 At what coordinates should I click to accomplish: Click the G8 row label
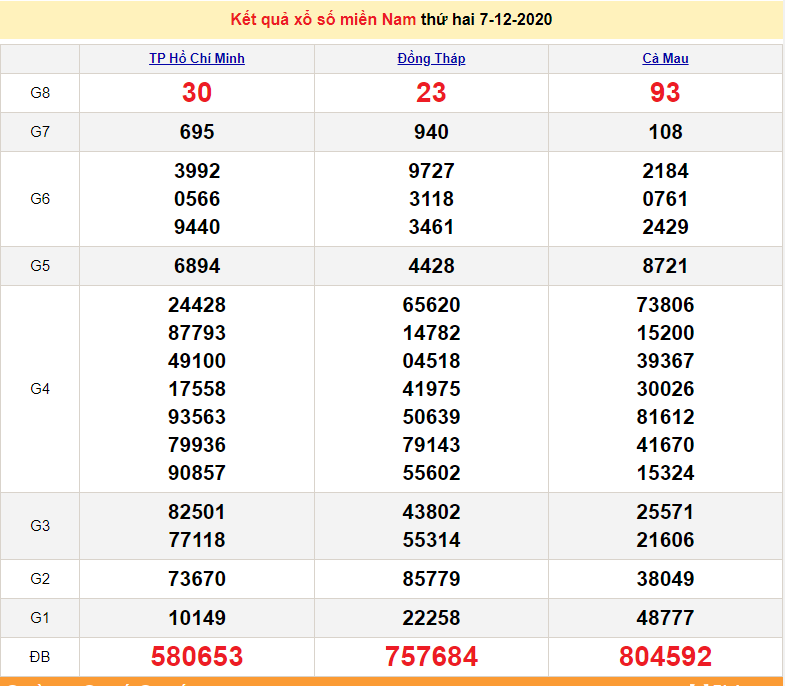(x=40, y=93)
